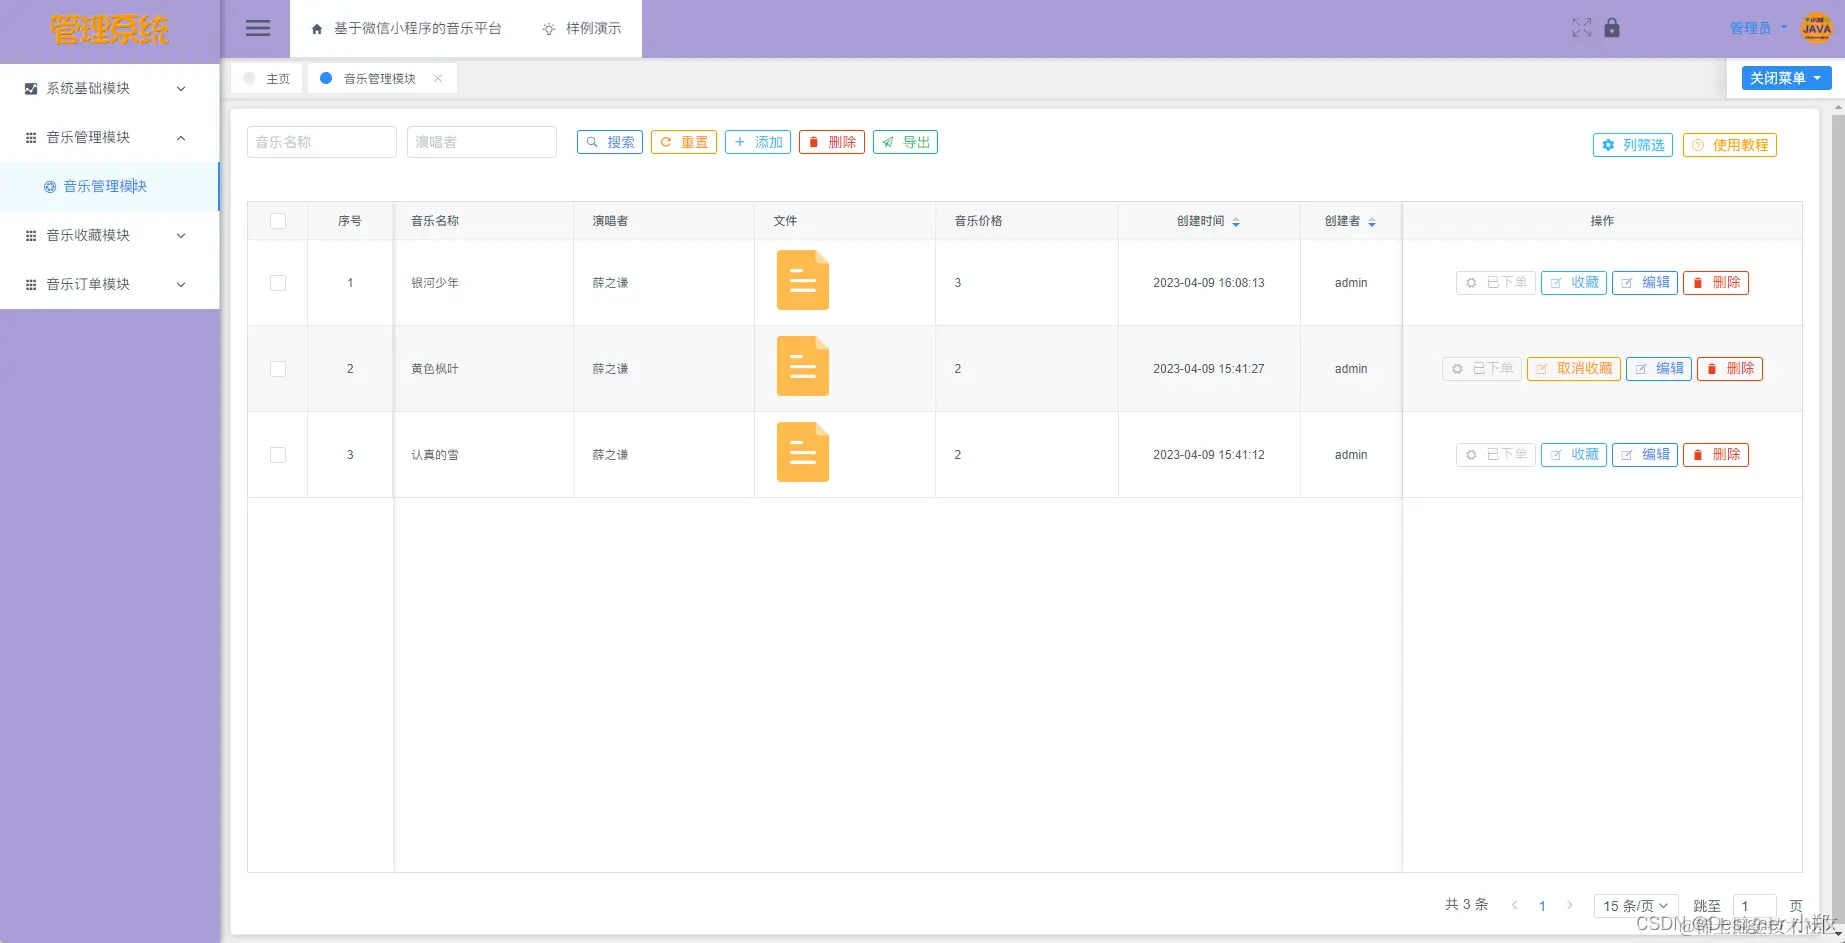Click the 导出 button
The height and width of the screenshot is (943, 1845).
point(905,142)
